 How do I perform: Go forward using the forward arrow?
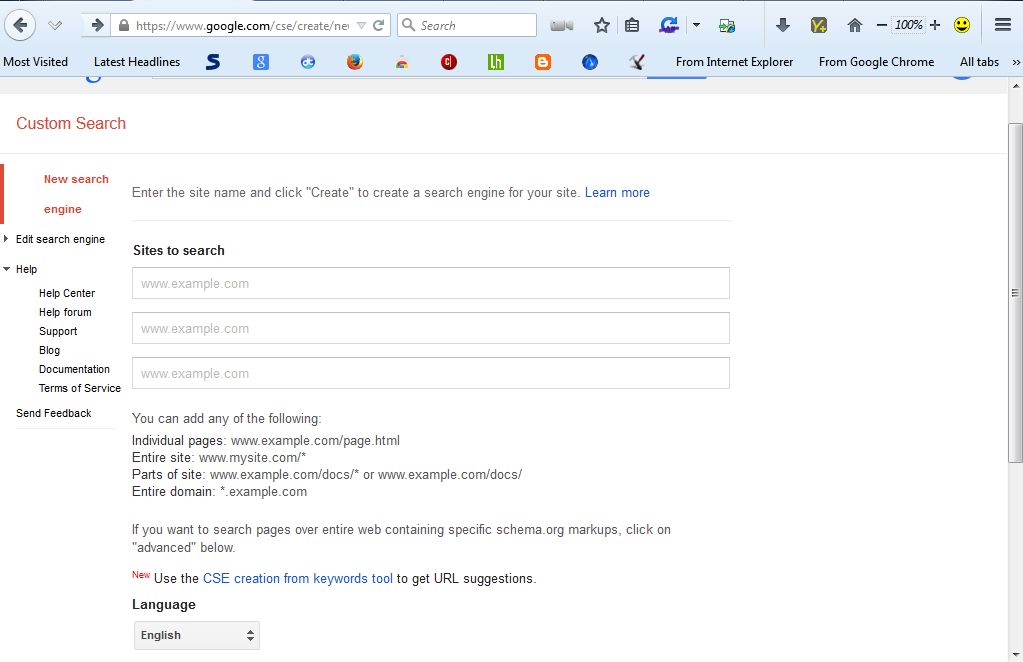97,25
